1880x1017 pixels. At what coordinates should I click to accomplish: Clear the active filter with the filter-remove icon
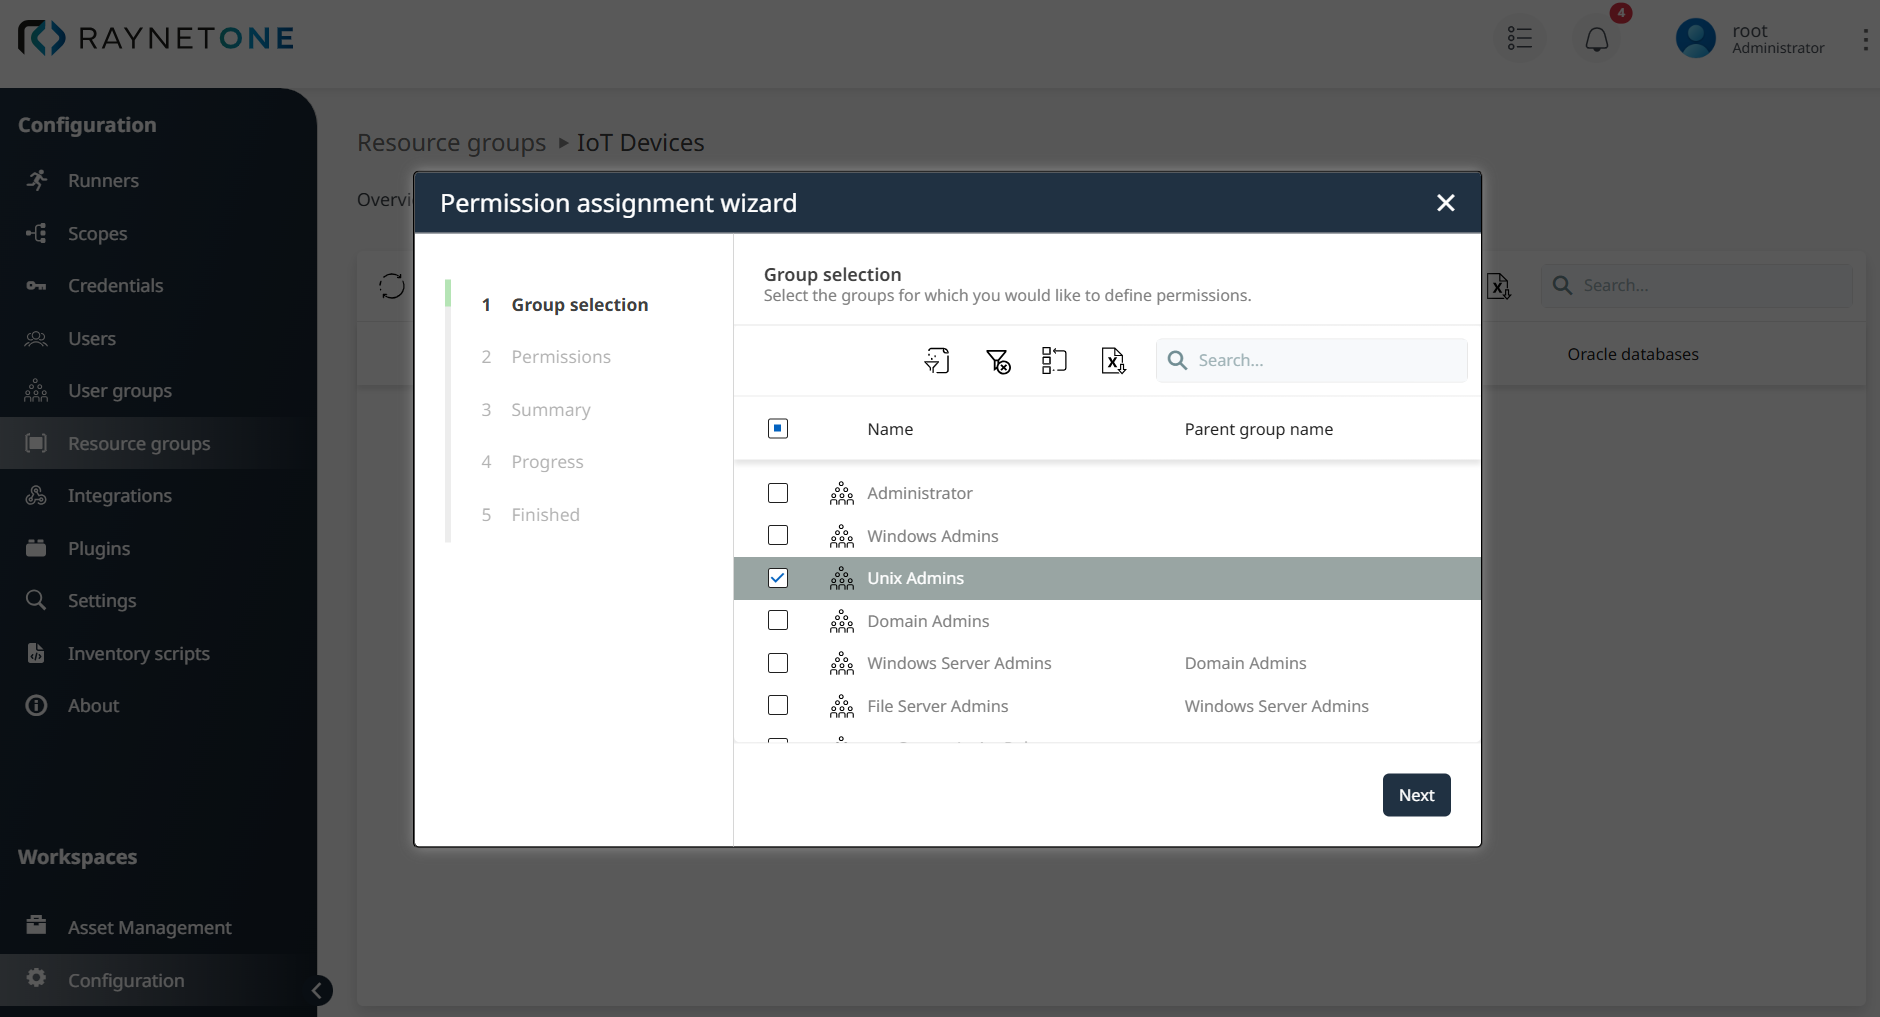(x=999, y=360)
